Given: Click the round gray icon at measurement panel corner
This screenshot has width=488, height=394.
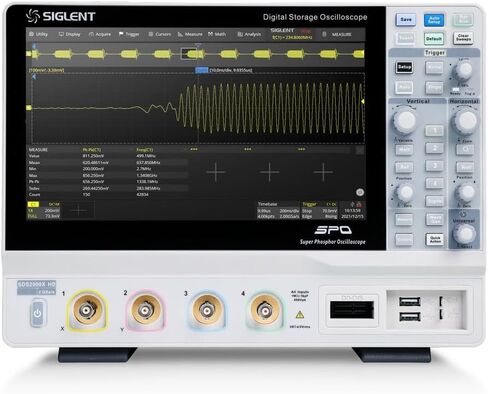Looking at the screenshot, I should point(360,192).
